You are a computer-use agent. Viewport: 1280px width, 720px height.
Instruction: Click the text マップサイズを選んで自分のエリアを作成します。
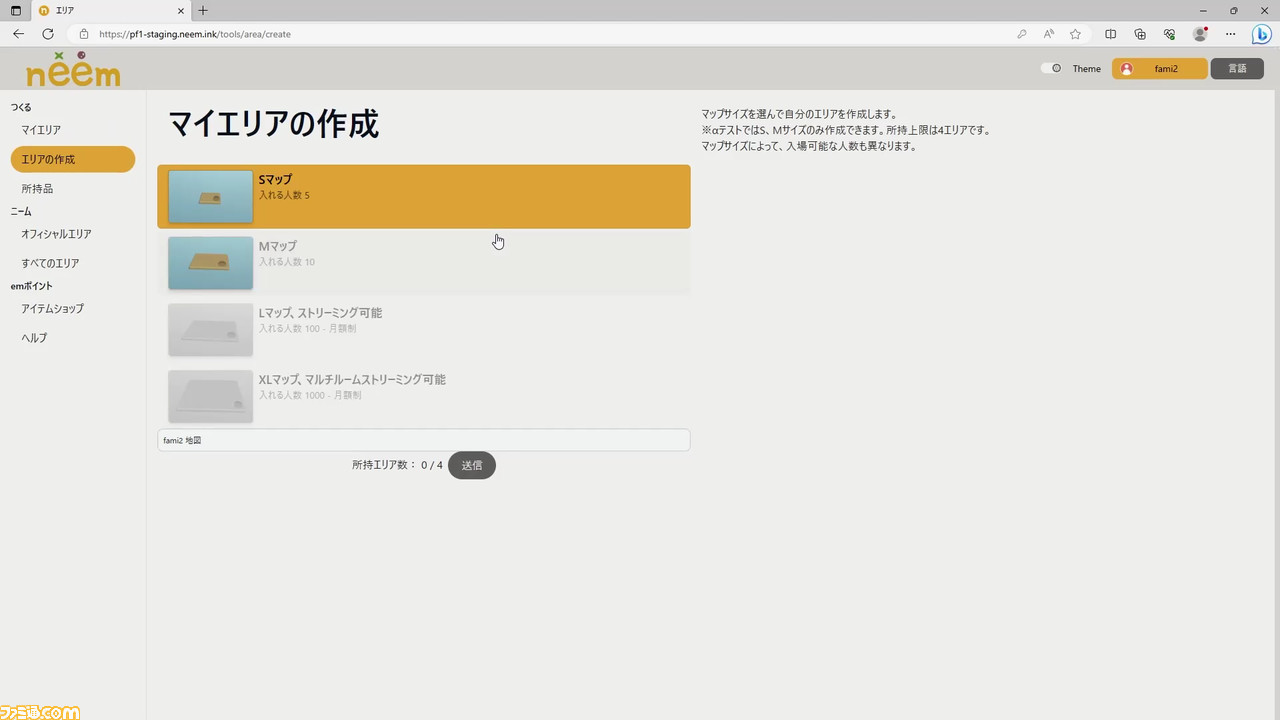[x=799, y=114]
